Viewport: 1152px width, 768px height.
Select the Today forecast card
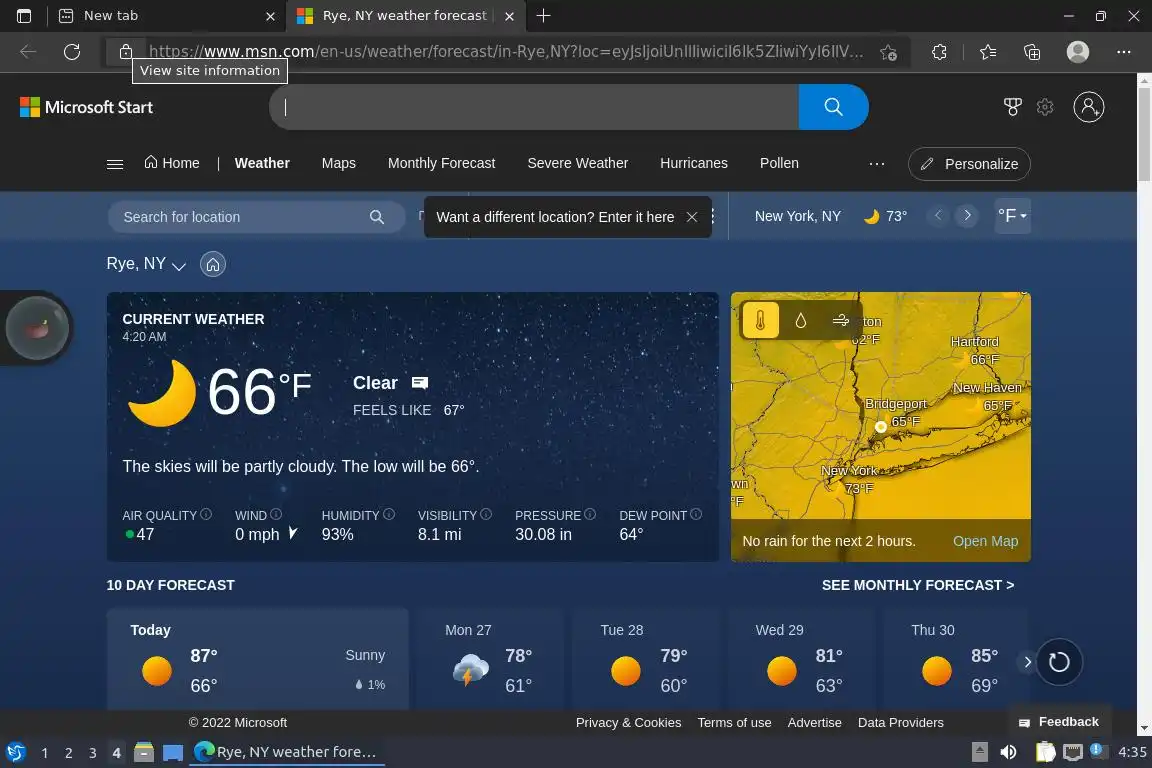[257, 658]
